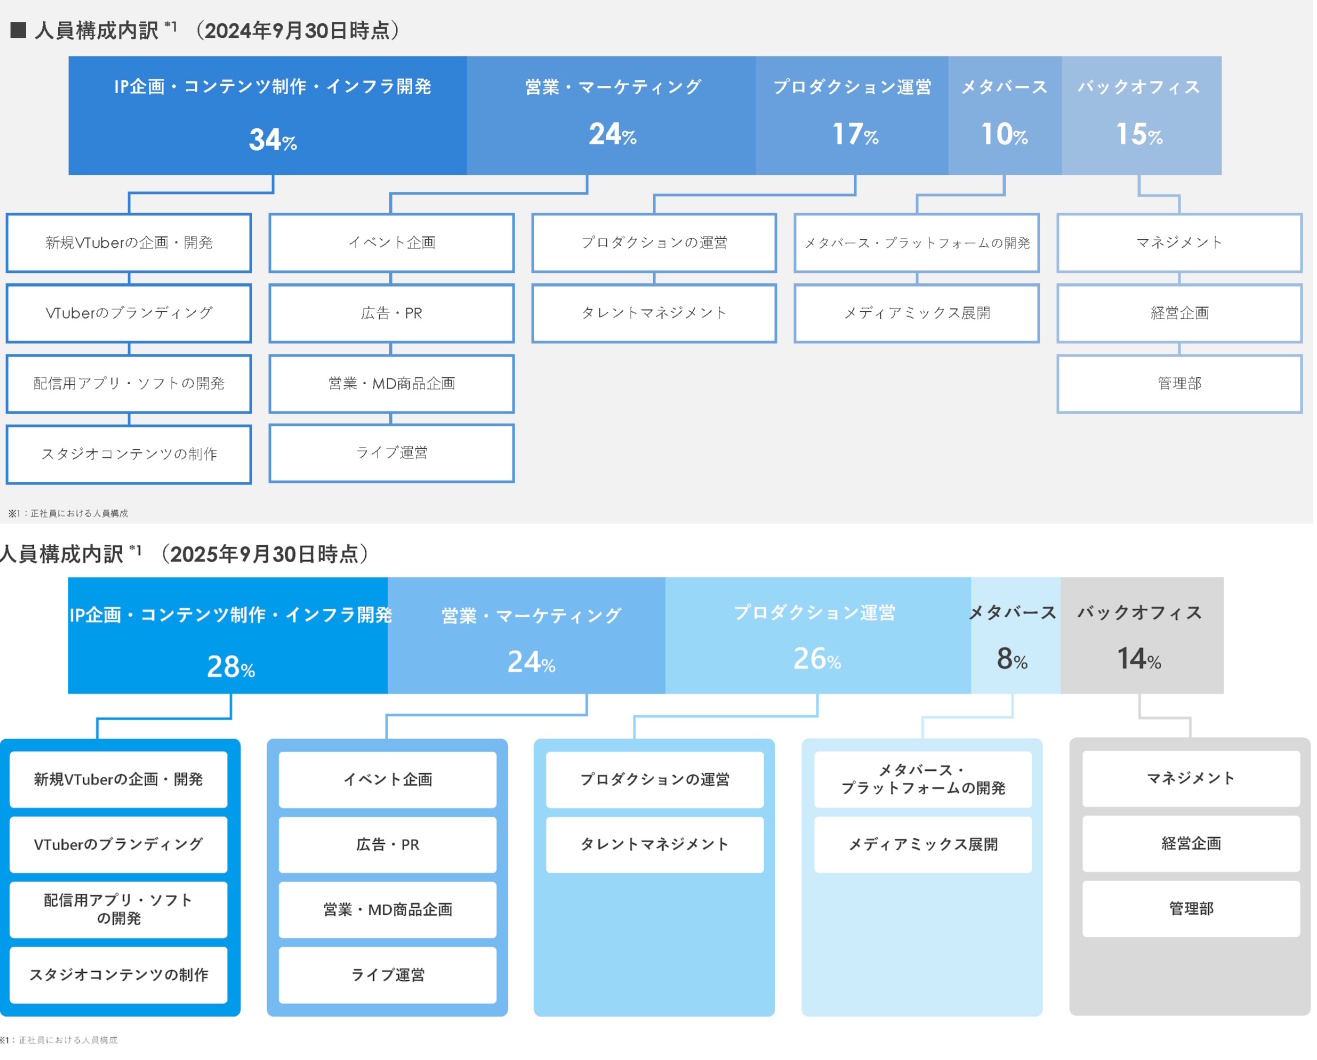The image size is (1317, 1060).
Task: Click the 8% メタバース segment
Action: pos(1014,636)
